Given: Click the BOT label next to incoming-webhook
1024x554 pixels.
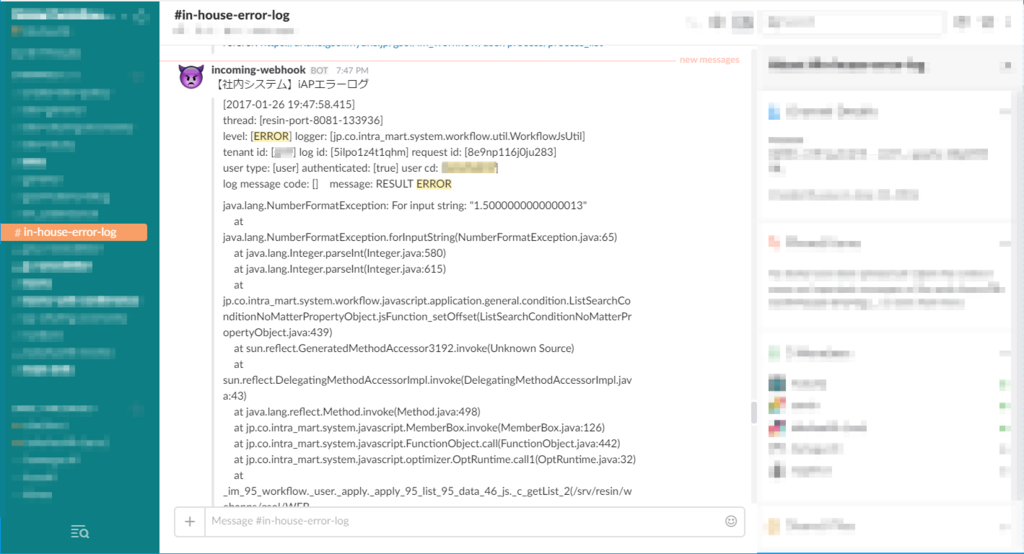Looking at the screenshot, I should pos(319,70).
